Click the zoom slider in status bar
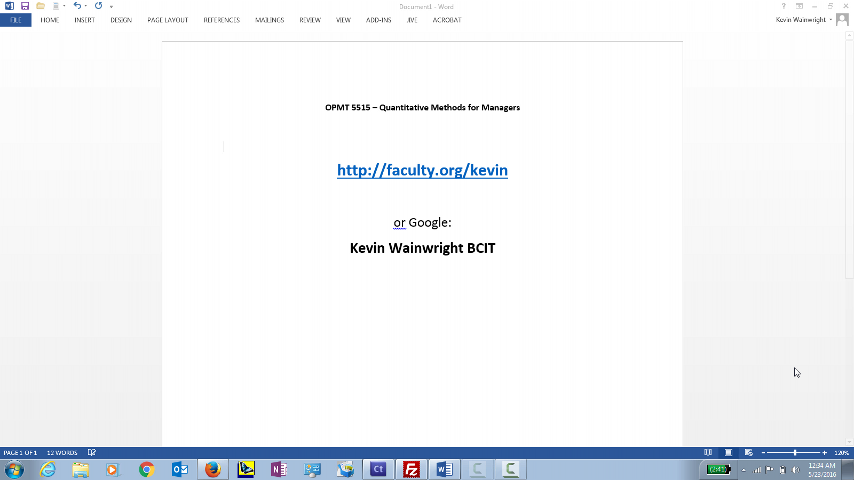Screen dimensions: 854x480 pyautogui.click(x=794, y=453)
